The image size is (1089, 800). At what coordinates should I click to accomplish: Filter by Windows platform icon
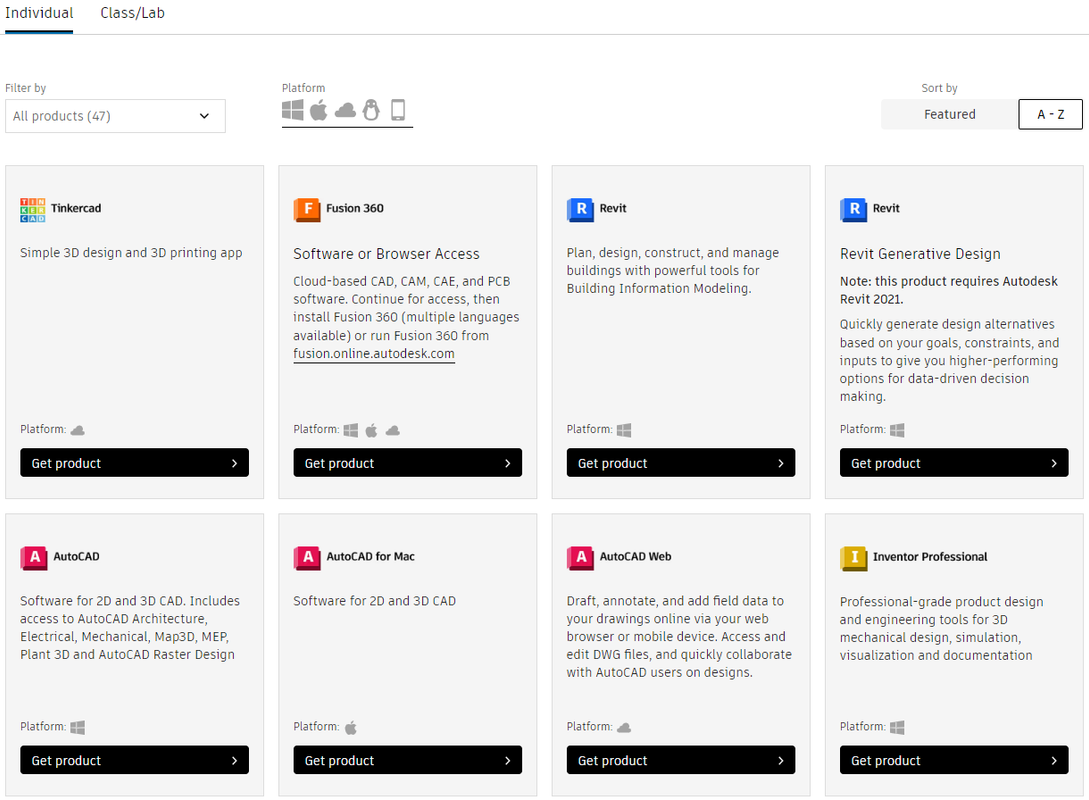click(292, 110)
